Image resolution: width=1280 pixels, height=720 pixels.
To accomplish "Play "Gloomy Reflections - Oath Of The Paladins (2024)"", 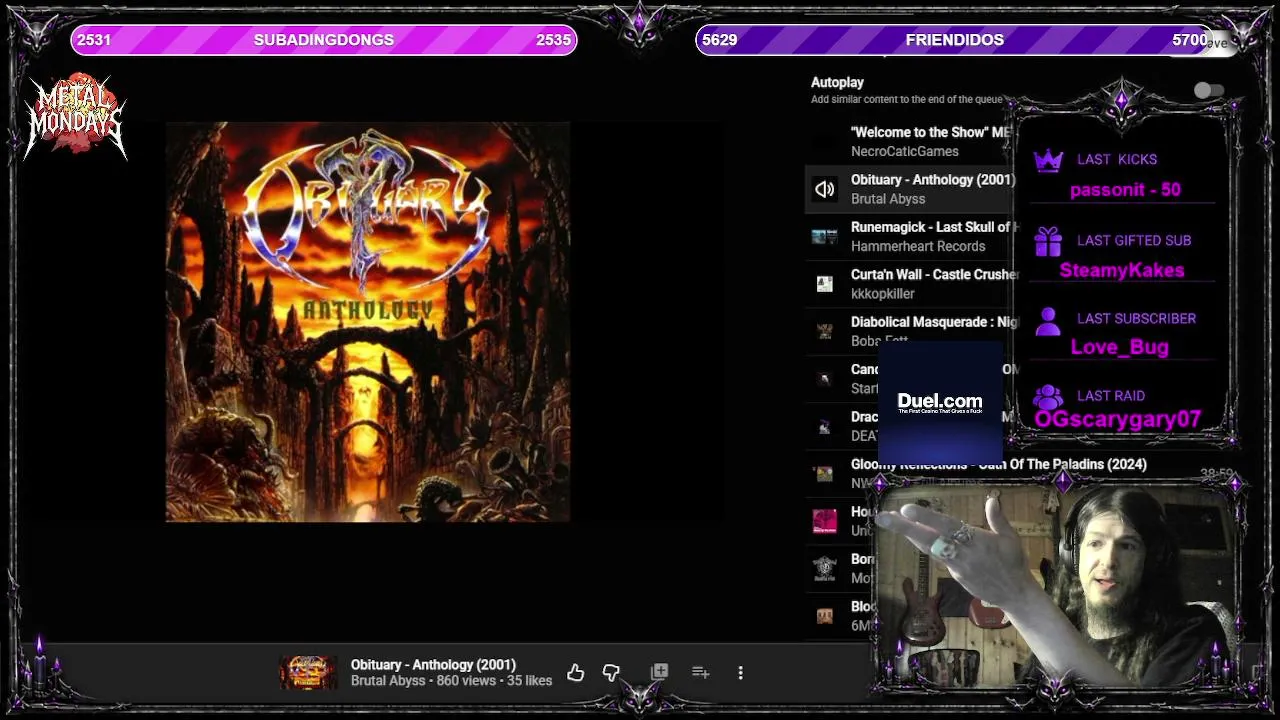I will click(x=999, y=464).
